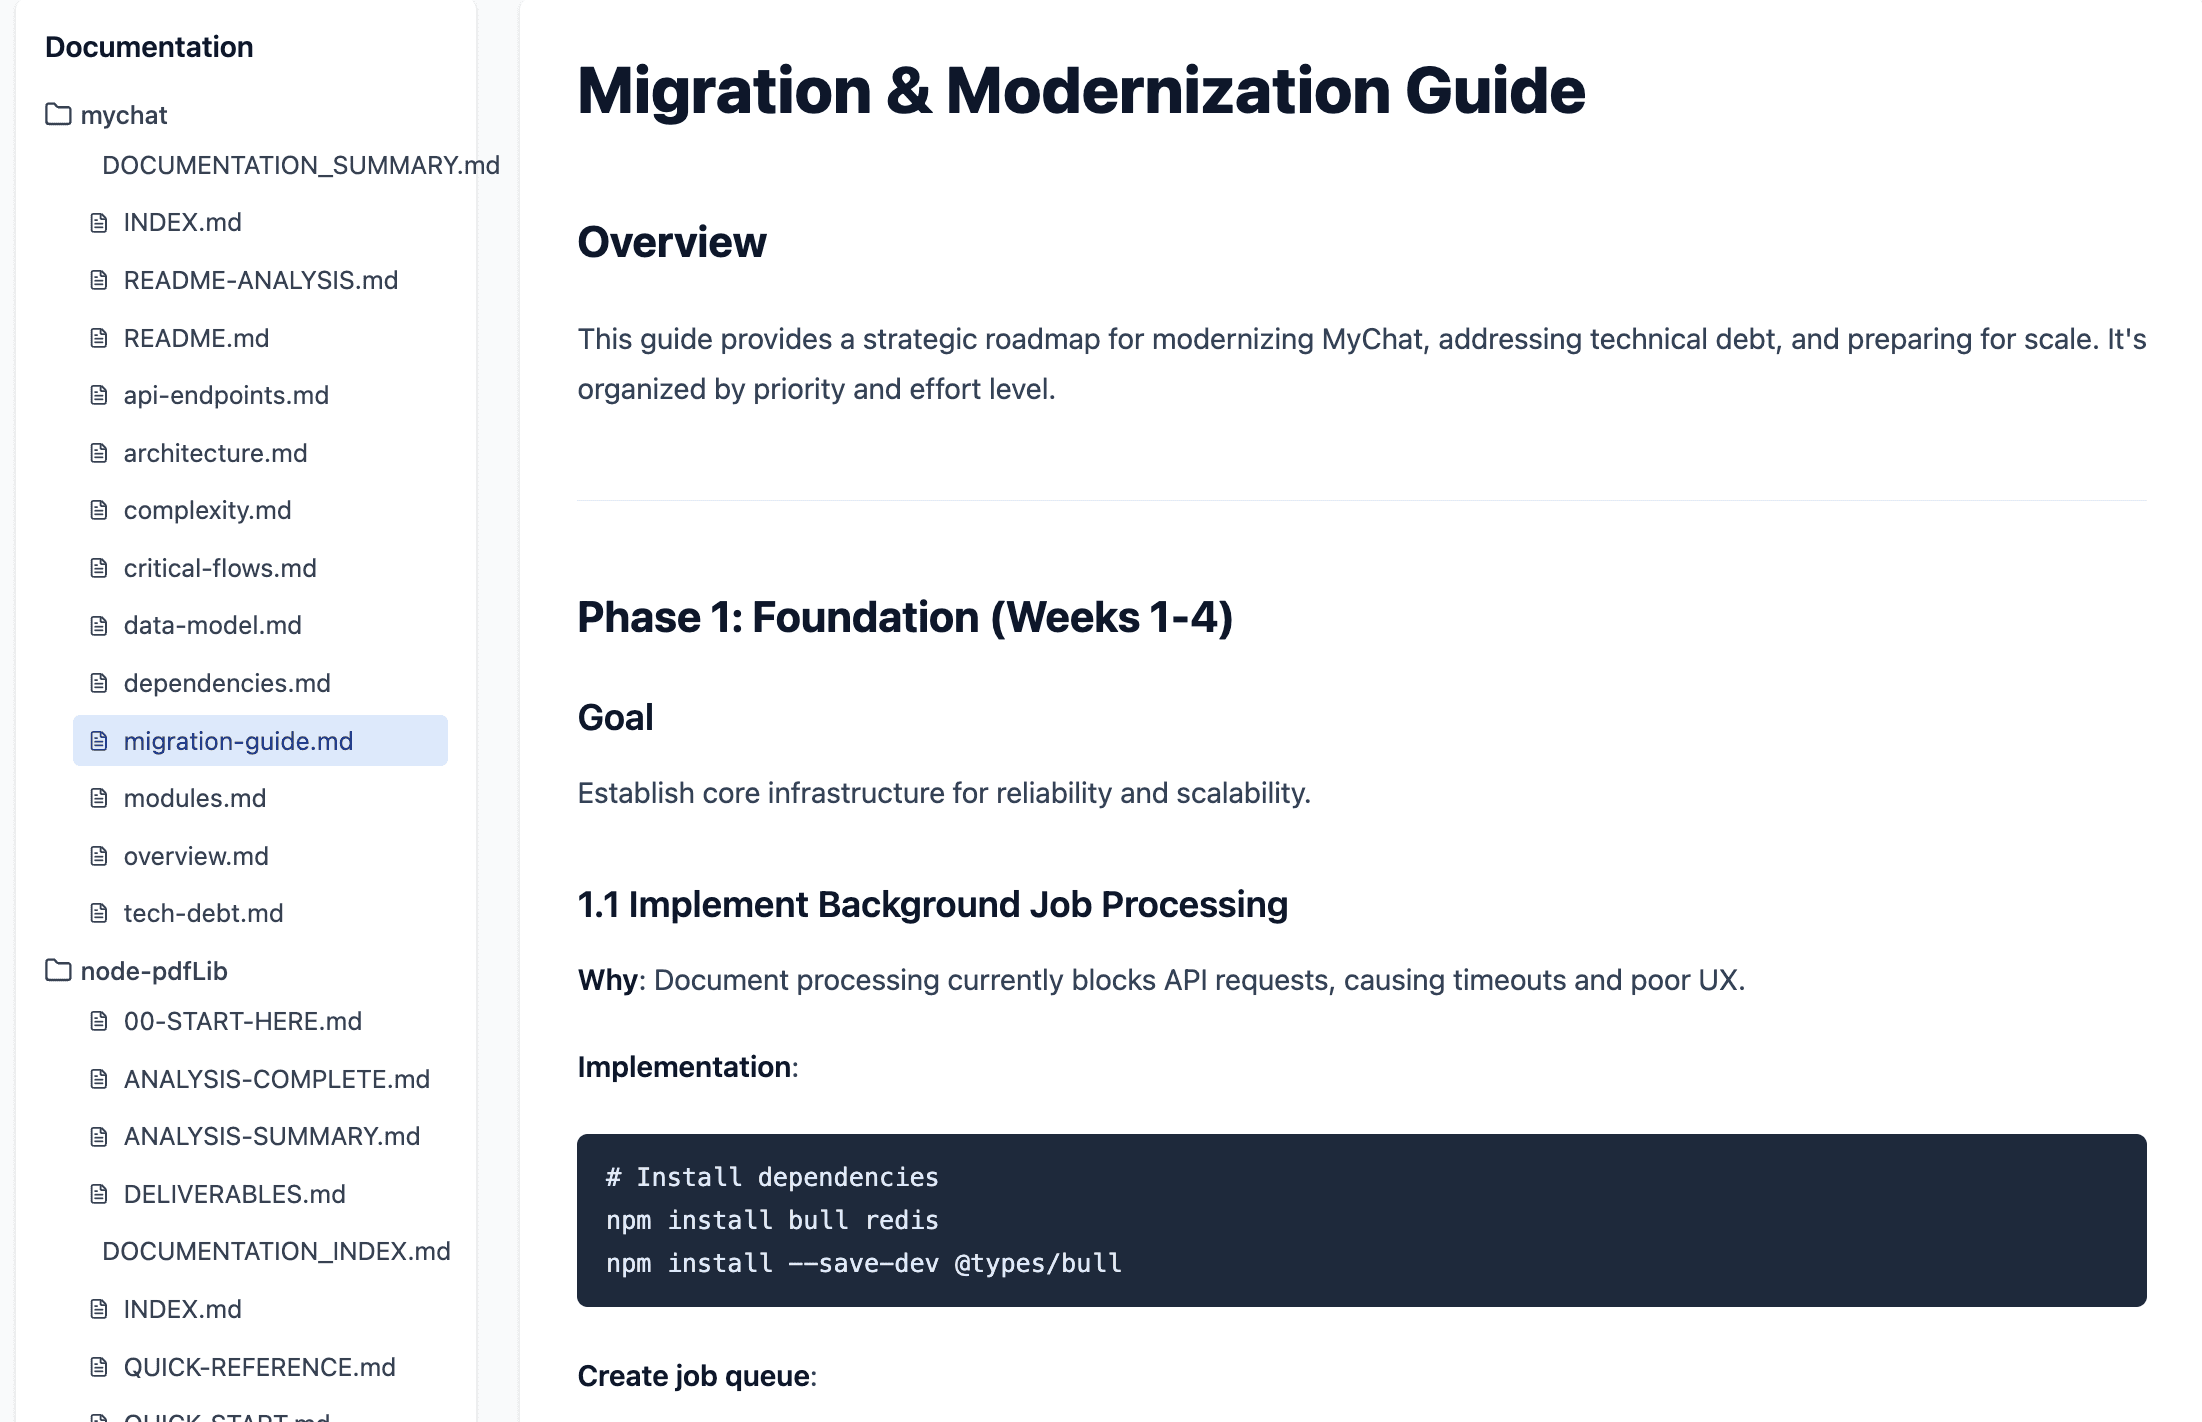Show dependencies.md
This screenshot has height=1422, width=2202.
(260, 683)
